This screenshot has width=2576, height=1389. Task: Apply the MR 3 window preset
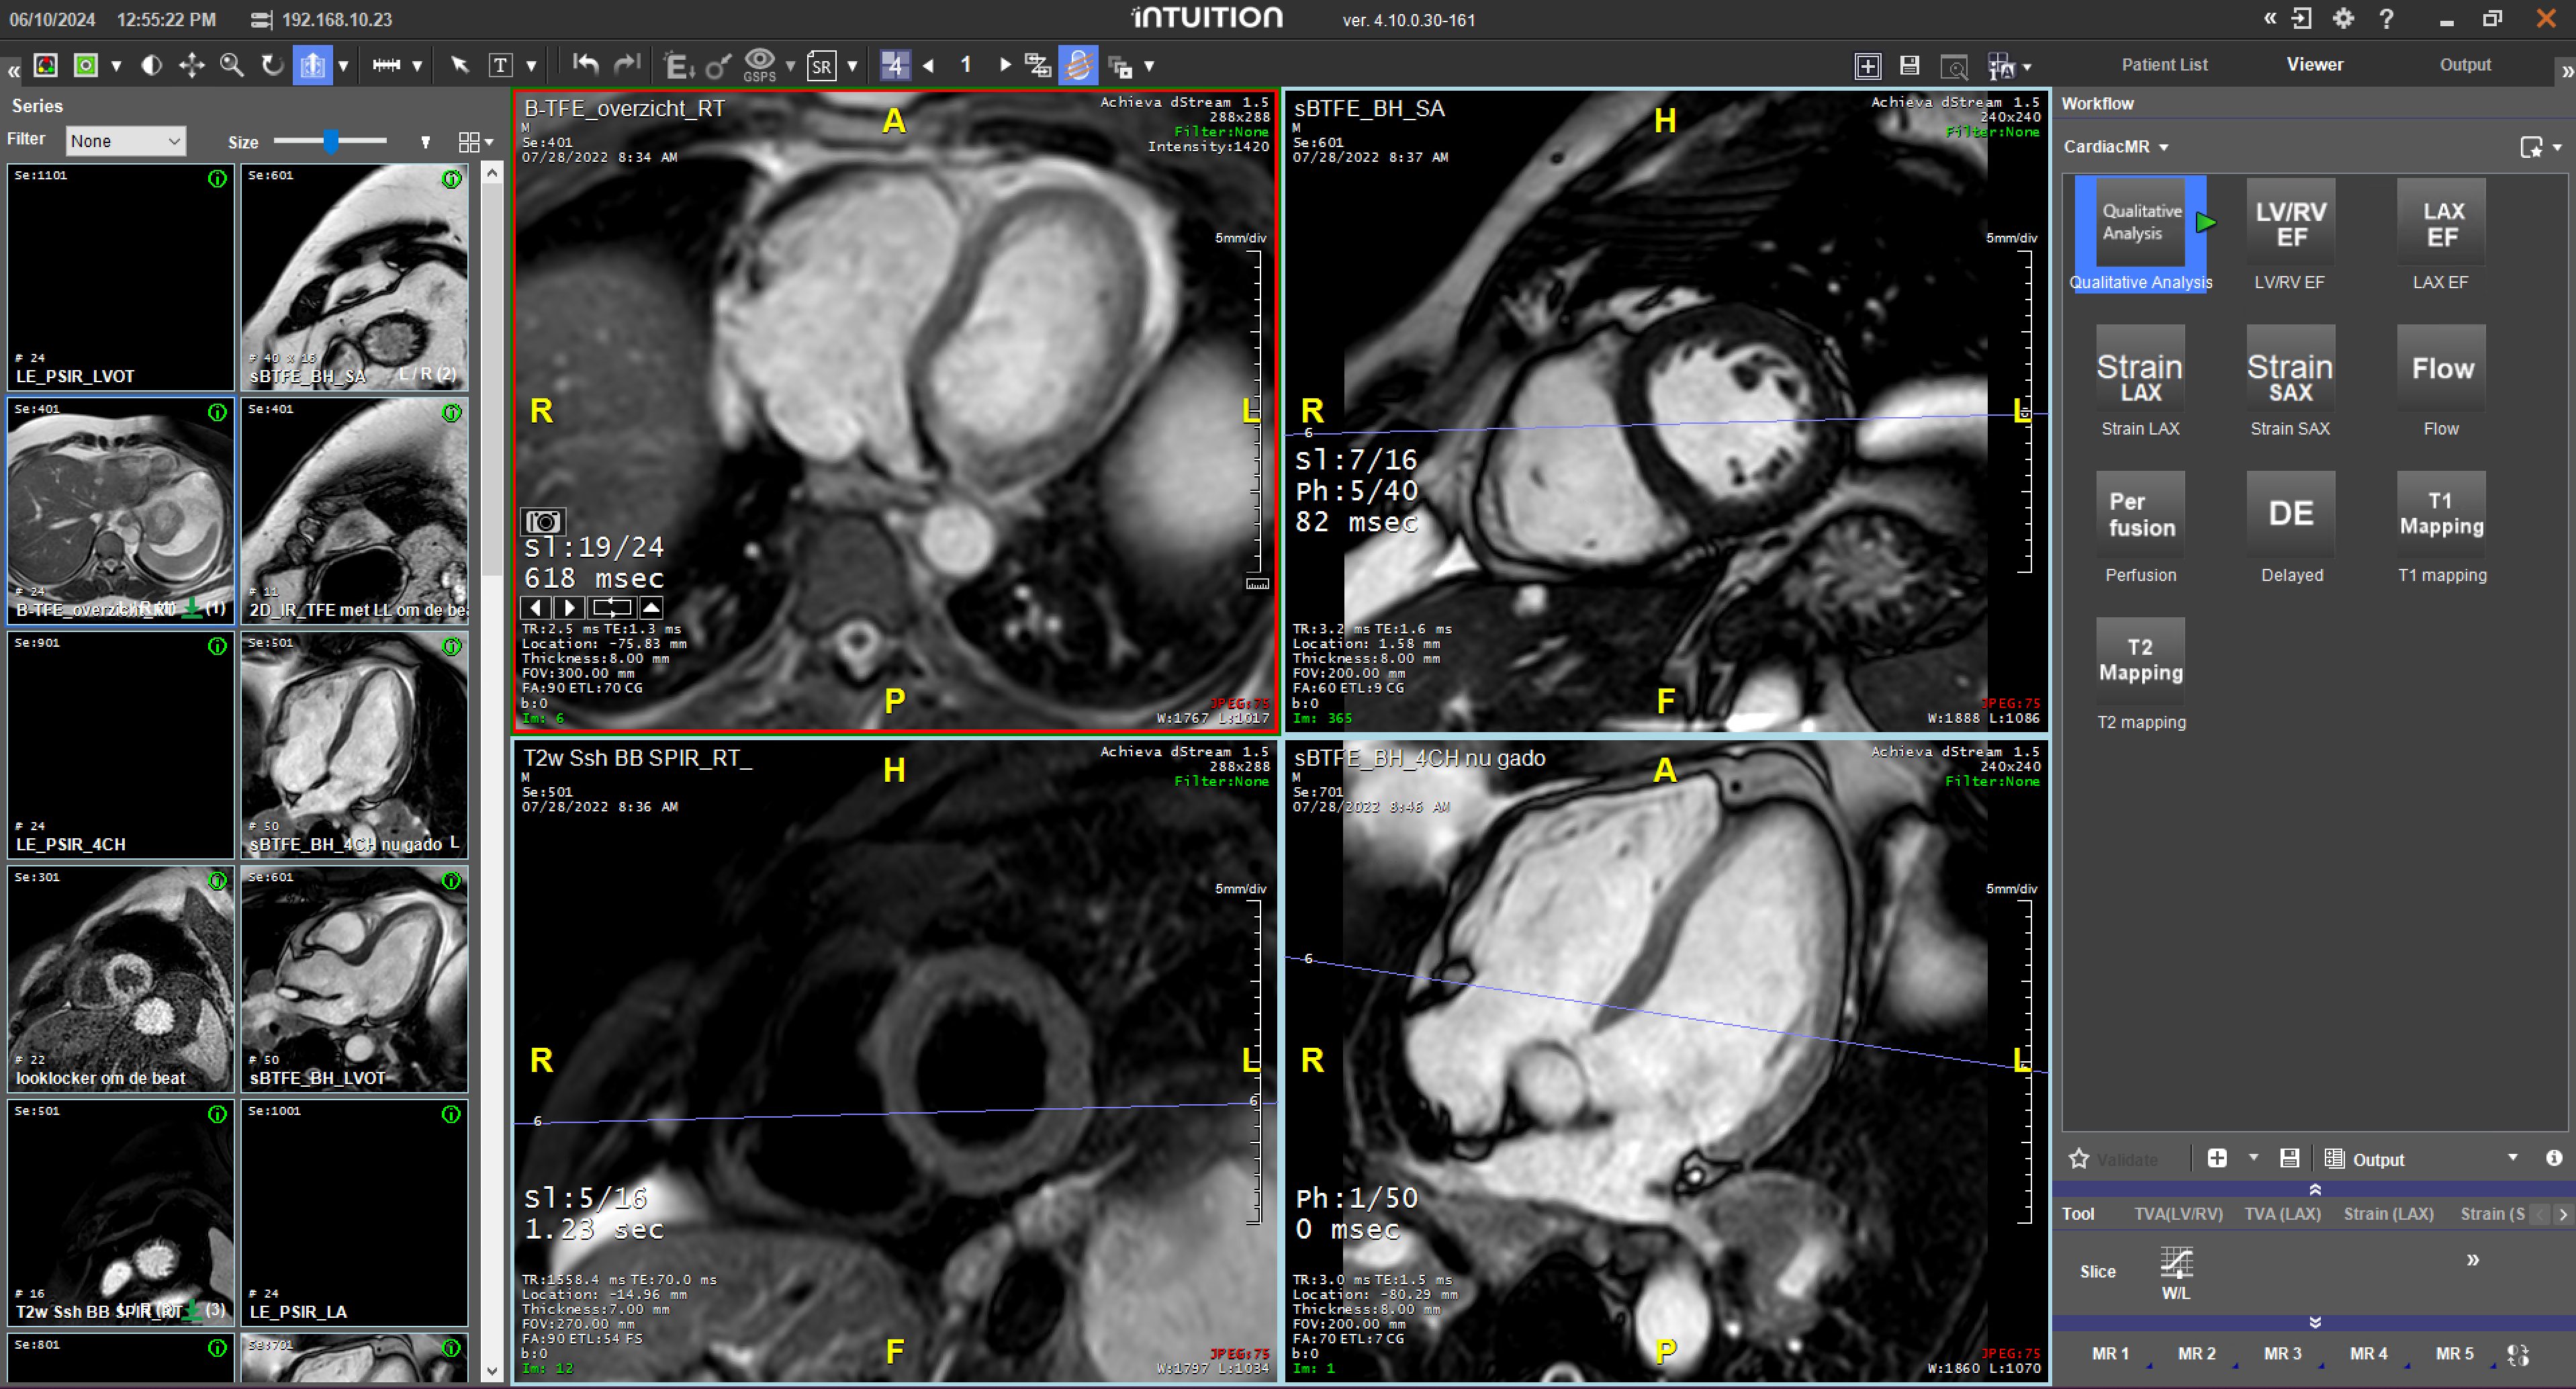(x=2282, y=1353)
